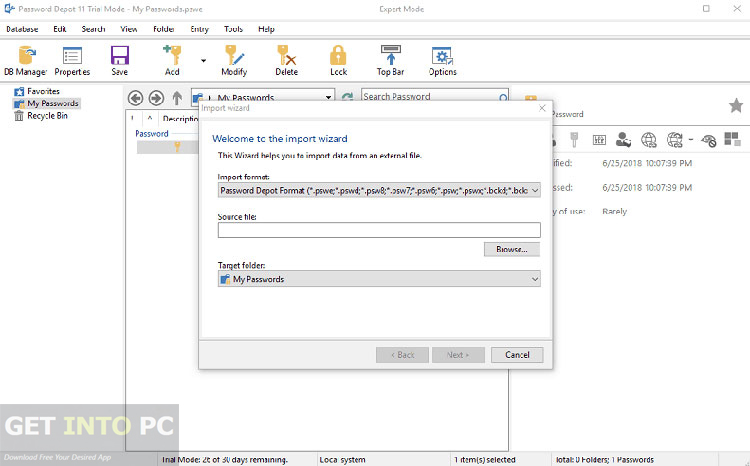Image resolution: width=750 pixels, height=466 pixels.
Task: Click the Description column header
Action: pos(179,118)
